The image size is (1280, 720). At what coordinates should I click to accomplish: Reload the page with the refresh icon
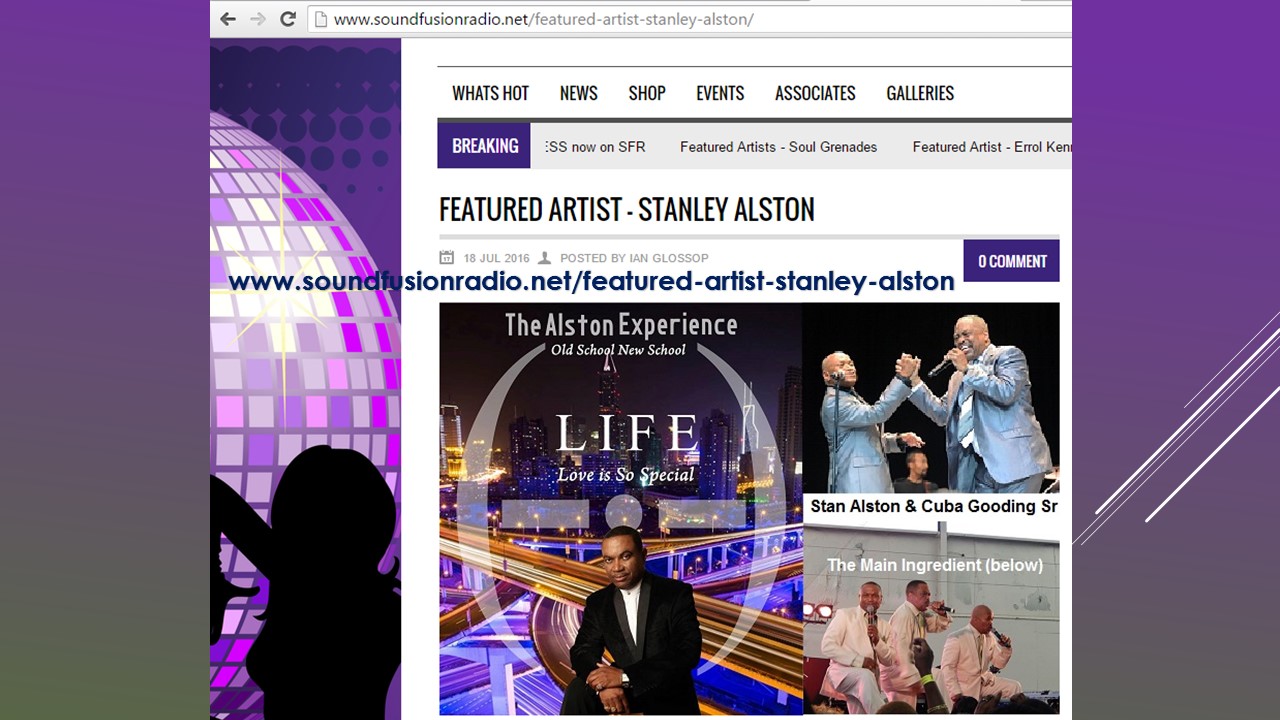tap(288, 19)
